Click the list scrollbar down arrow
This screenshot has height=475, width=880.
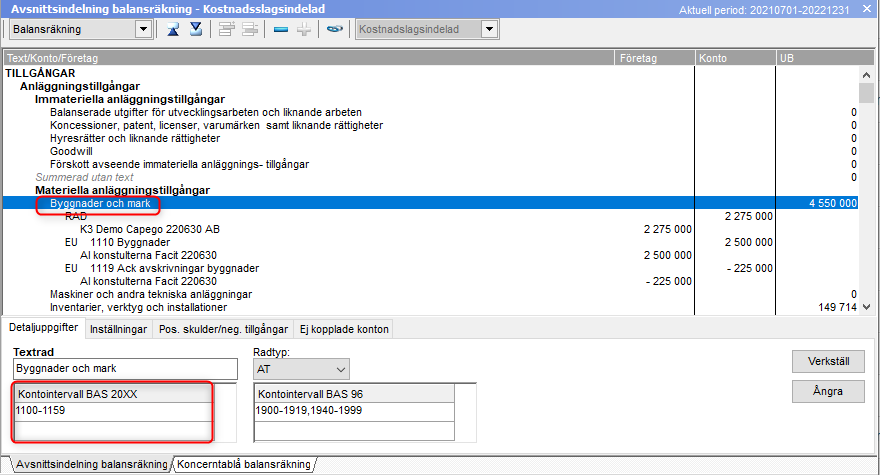(867, 307)
